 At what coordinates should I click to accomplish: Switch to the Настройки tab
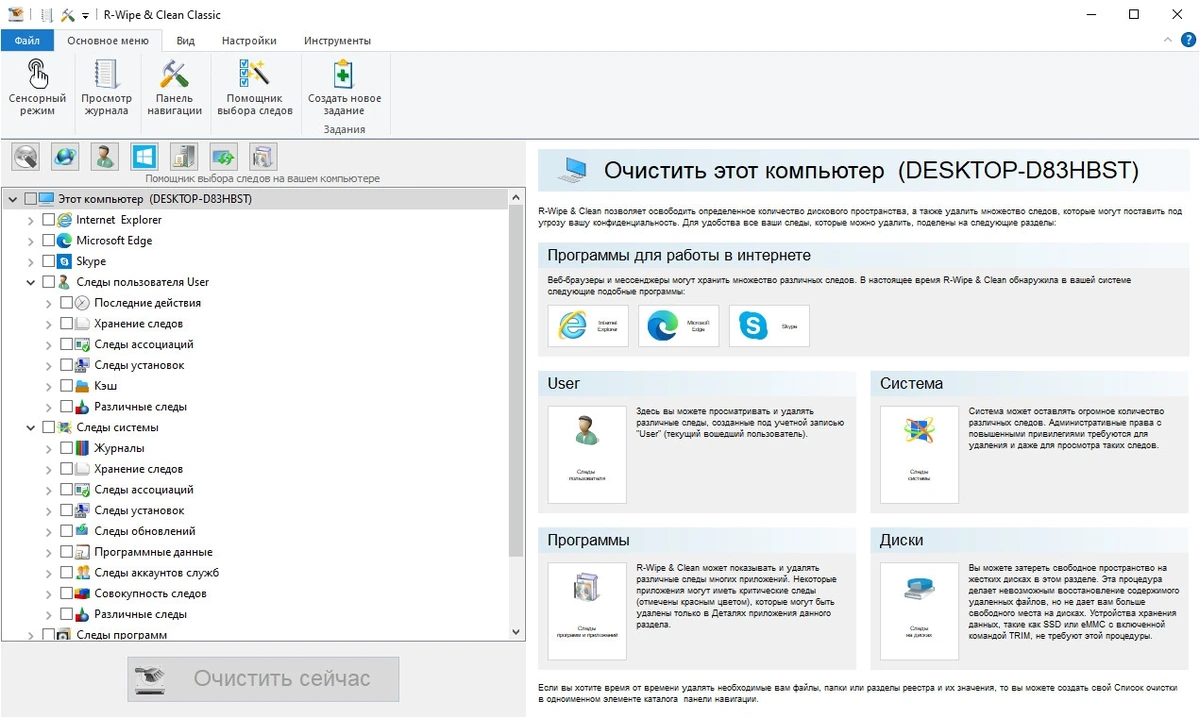[249, 41]
